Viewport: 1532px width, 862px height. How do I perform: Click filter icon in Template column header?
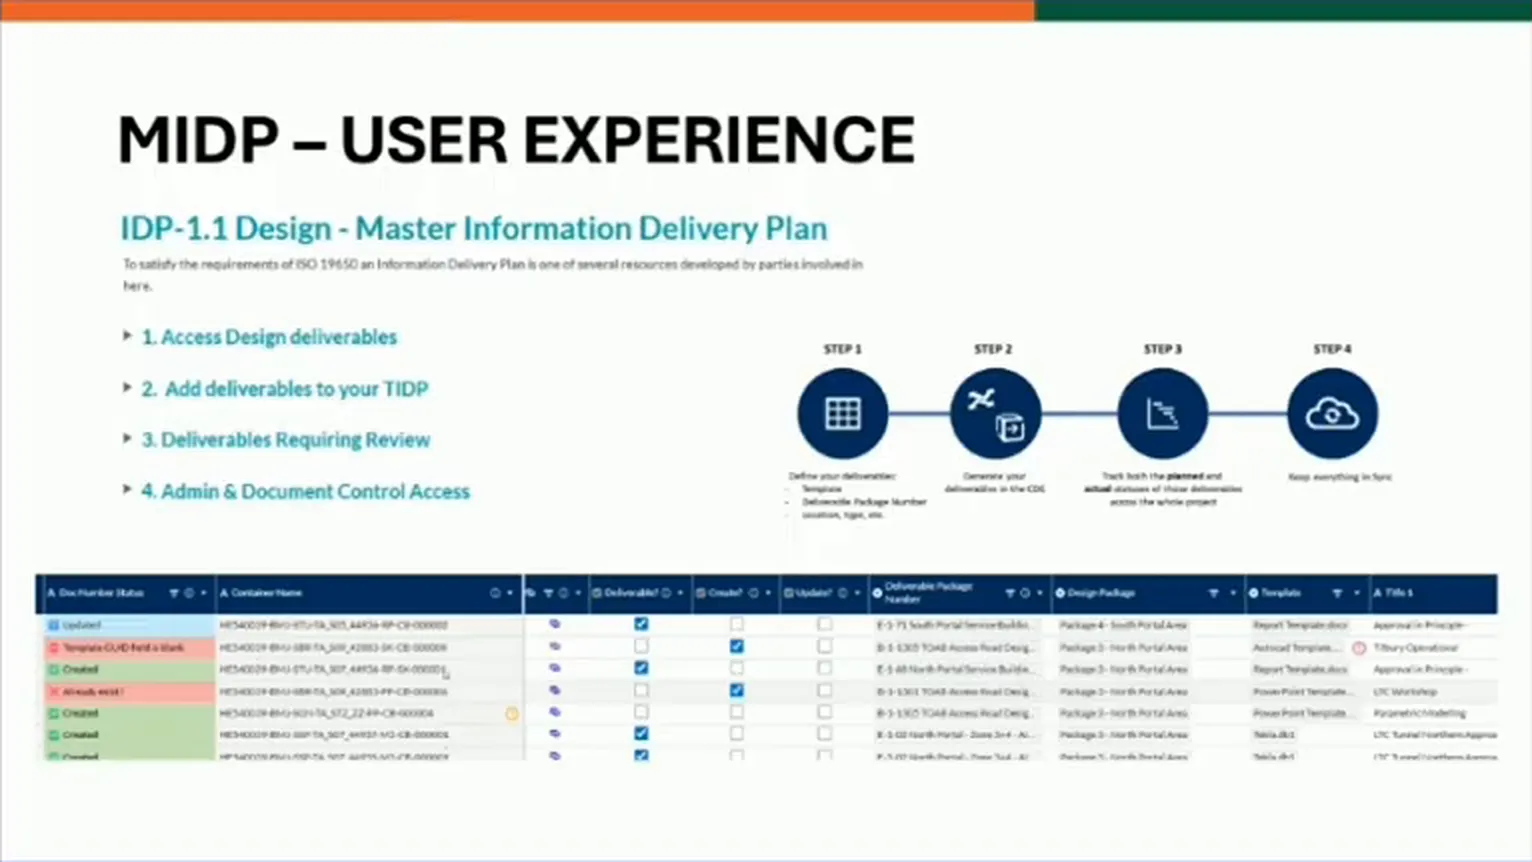1337,593
